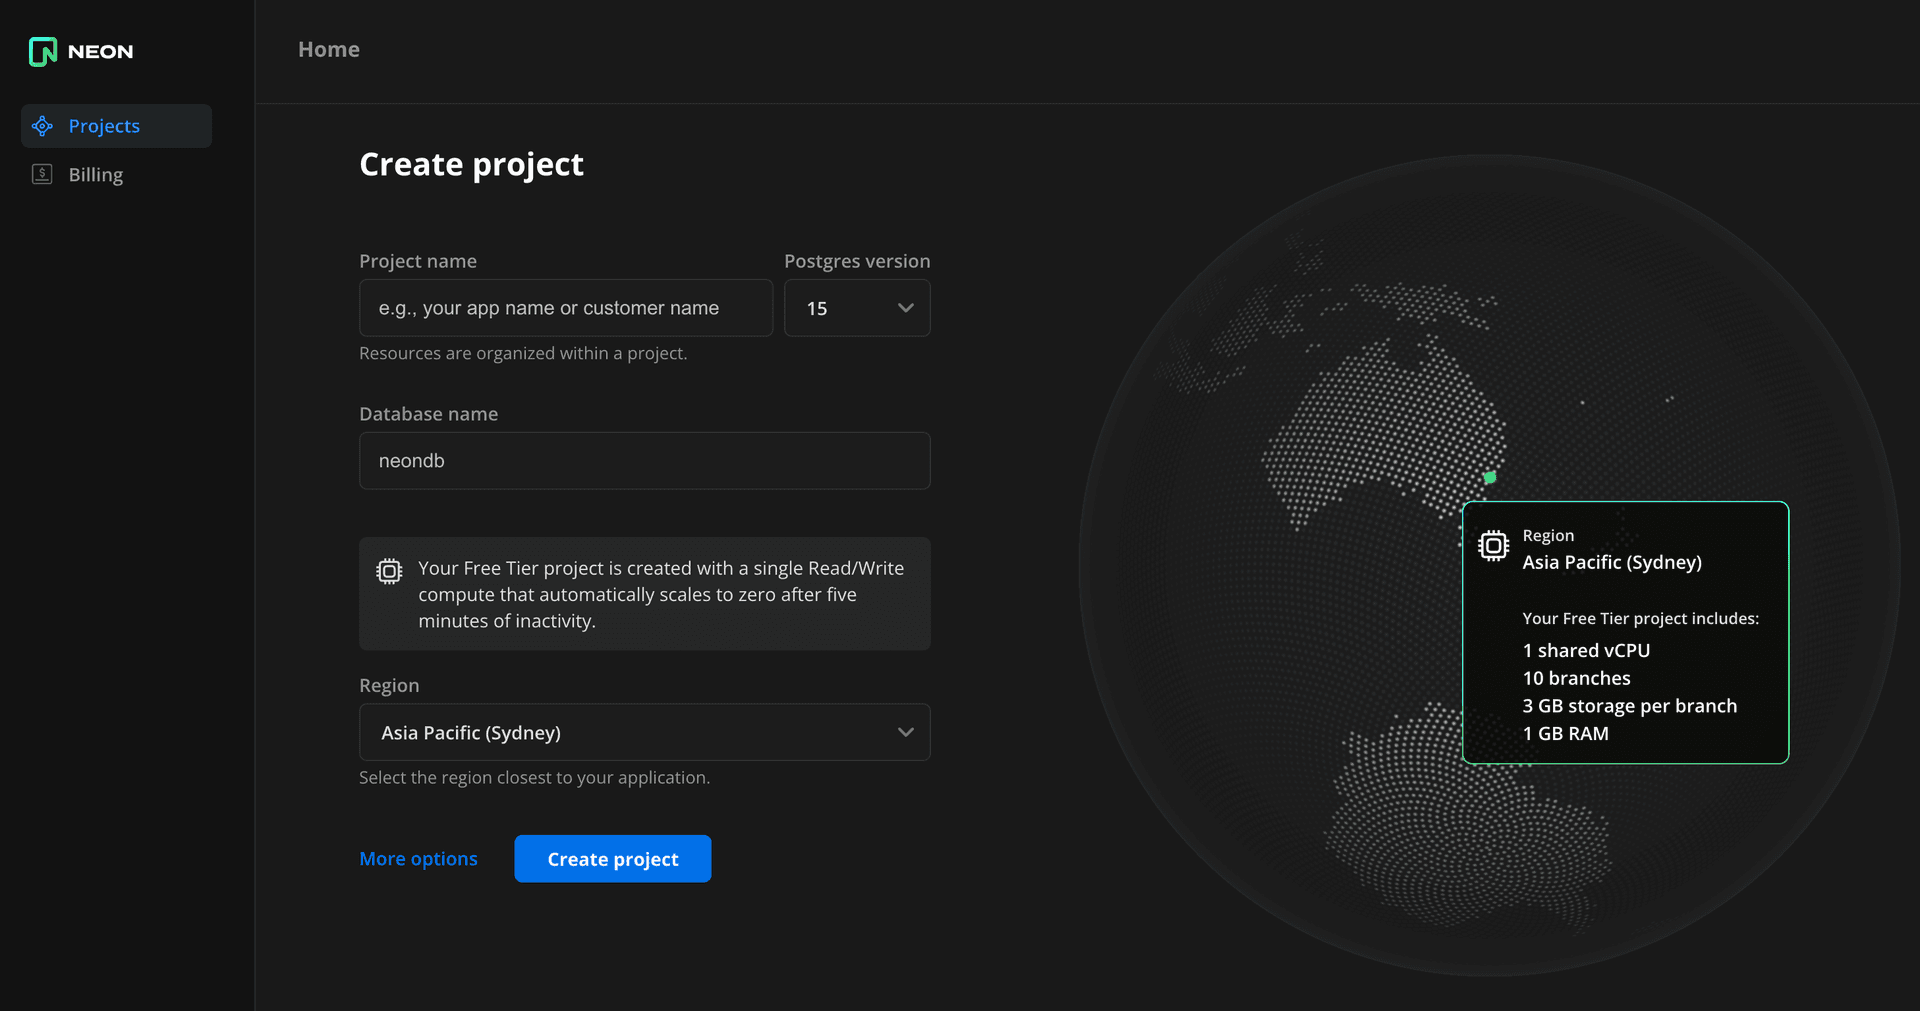Click the Neon logo icon

(x=43, y=51)
